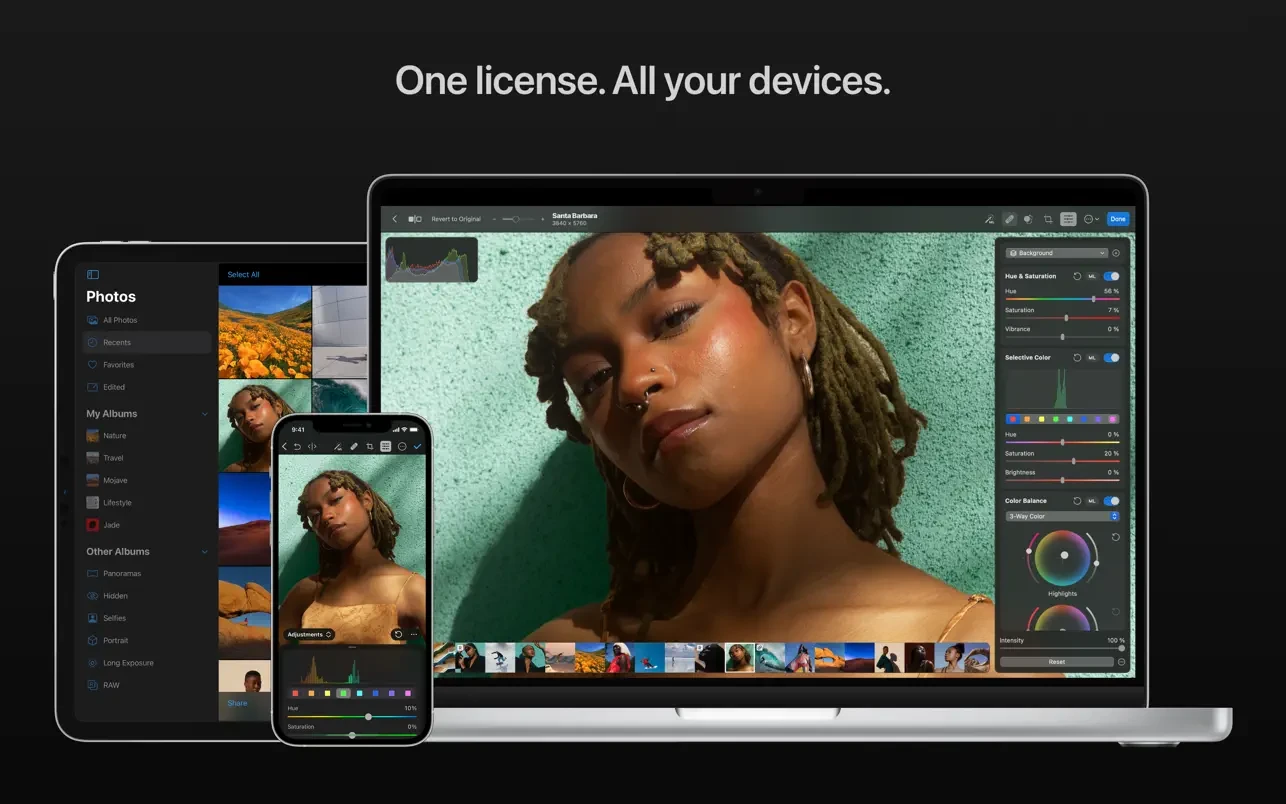1286x804 pixels.
Task: Open the Adjustments panel icon
Action: point(1068,219)
